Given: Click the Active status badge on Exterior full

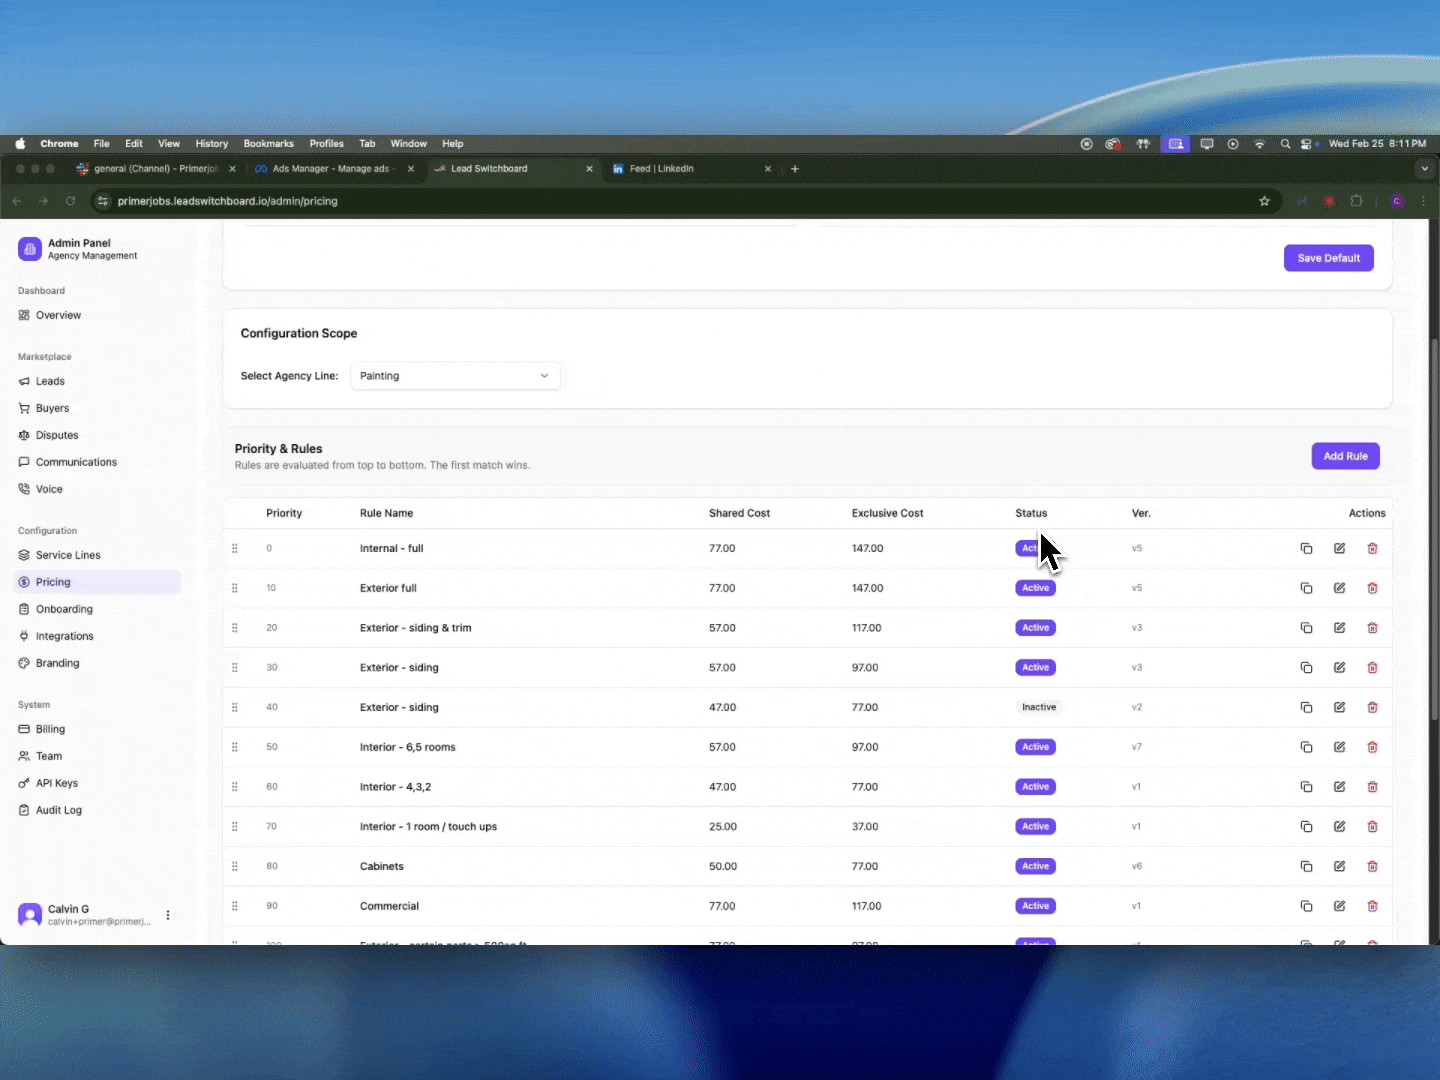Looking at the screenshot, I should [x=1035, y=588].
